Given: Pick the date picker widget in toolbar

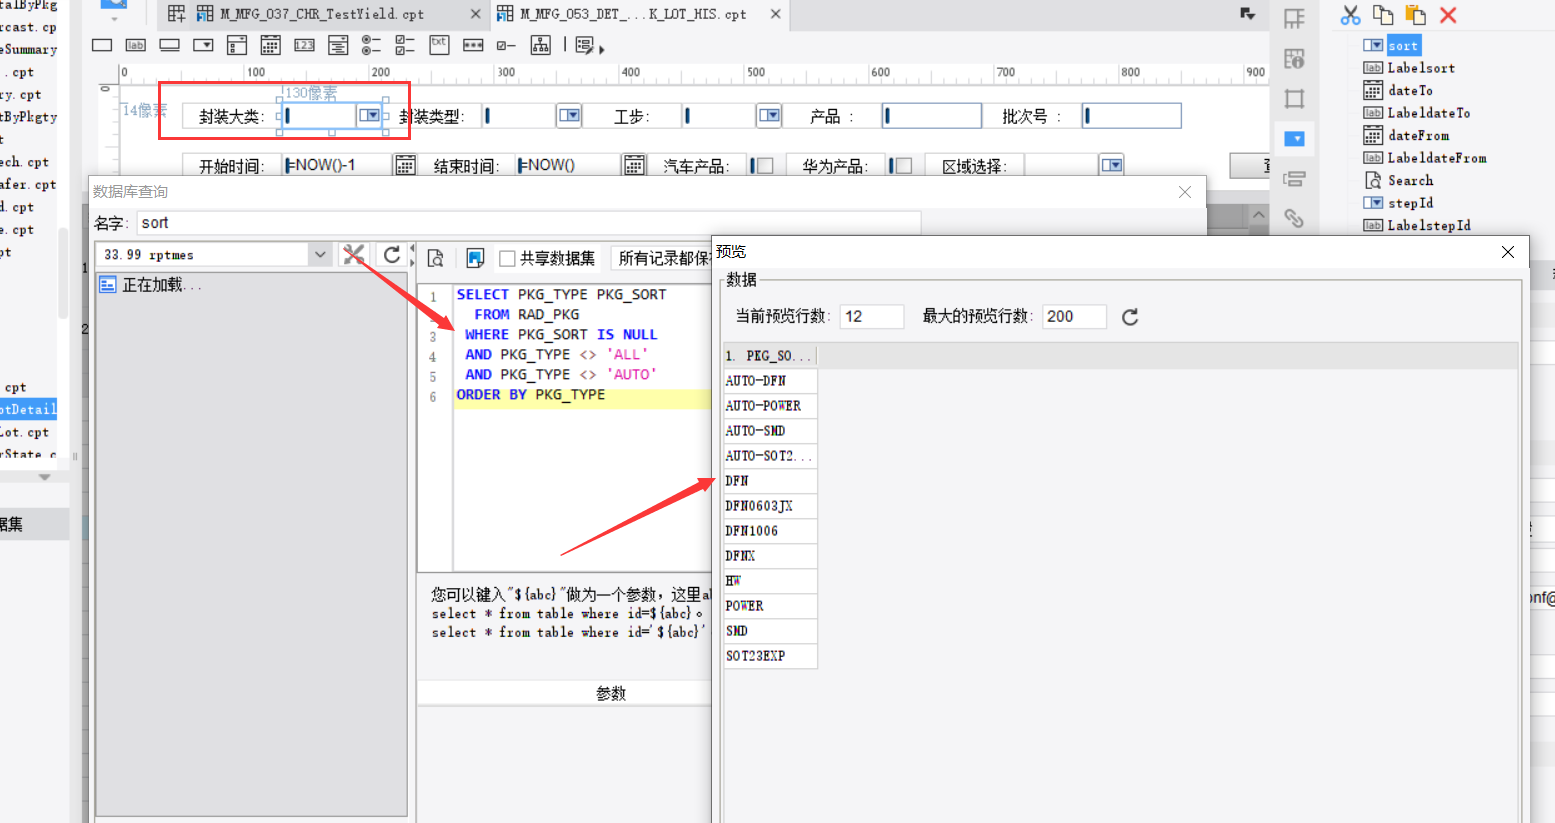Looking at the screenshot, I should pos(270,45).
